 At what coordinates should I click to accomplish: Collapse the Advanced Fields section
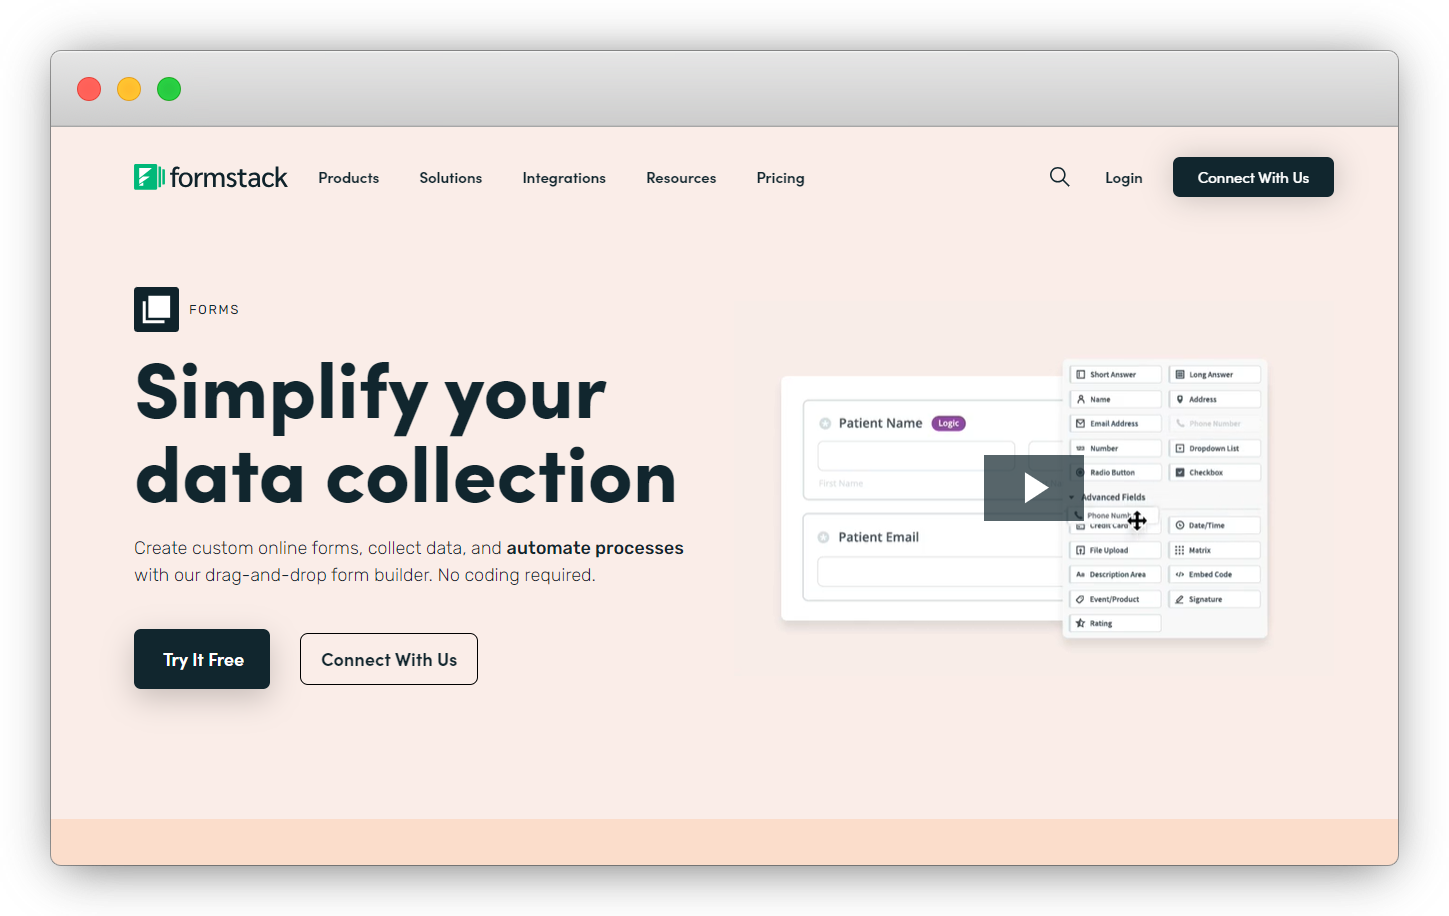1071,497
